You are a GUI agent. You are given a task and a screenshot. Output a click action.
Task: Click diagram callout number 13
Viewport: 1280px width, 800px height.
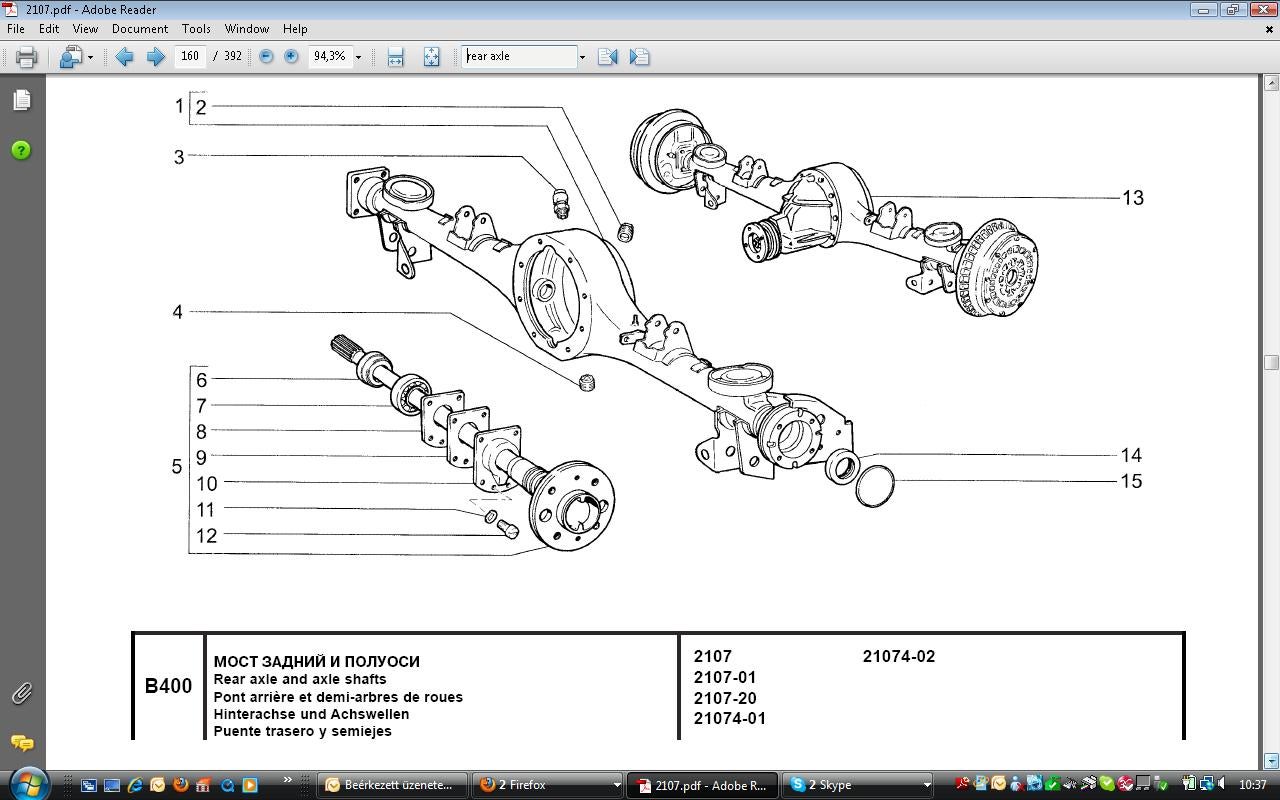[1132, 198]
